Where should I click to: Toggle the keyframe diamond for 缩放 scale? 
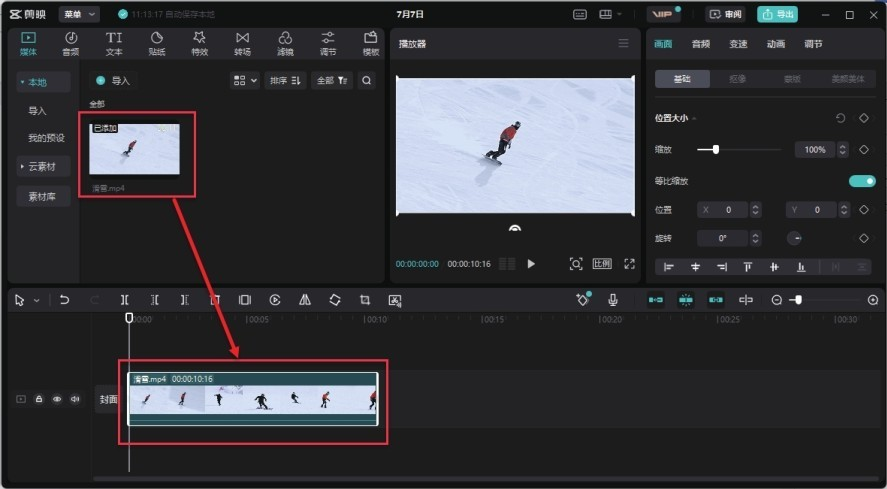[863, 149]
